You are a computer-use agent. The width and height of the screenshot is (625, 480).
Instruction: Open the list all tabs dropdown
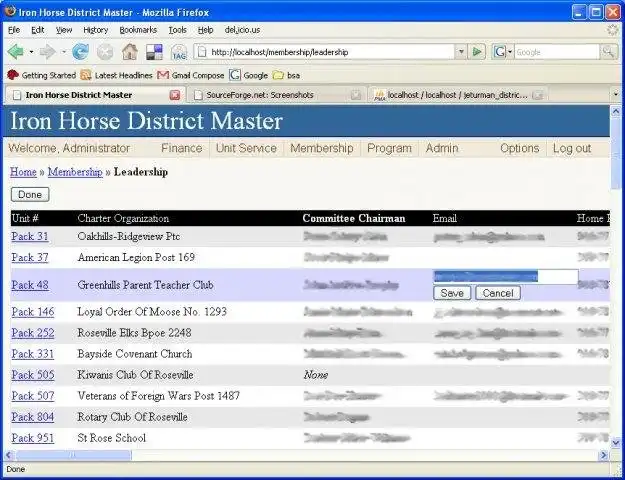click(615, 95)
